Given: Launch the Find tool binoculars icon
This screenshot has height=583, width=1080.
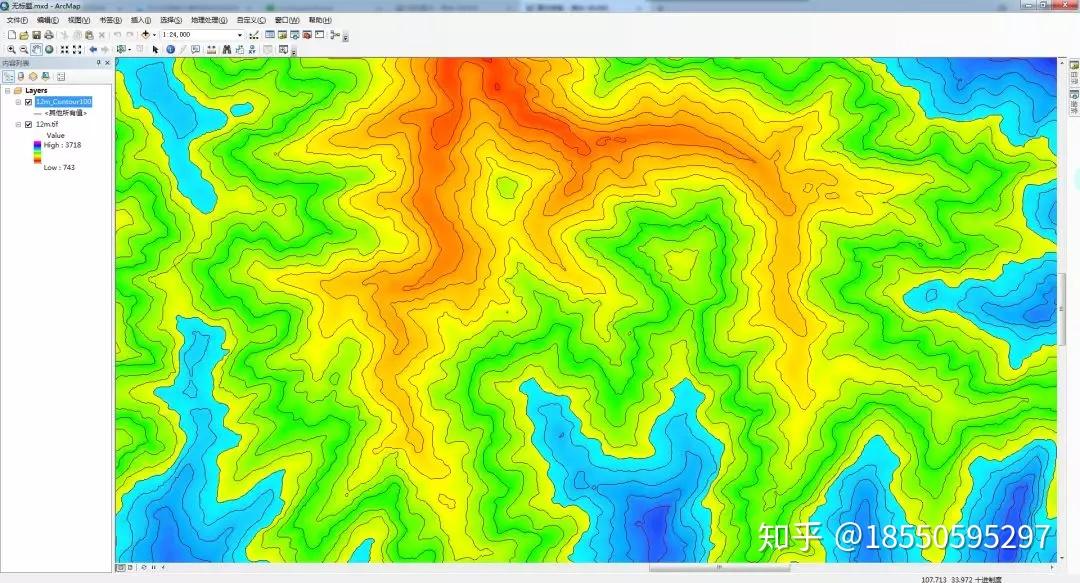Looking at the screenshot, I should point(227,48).
